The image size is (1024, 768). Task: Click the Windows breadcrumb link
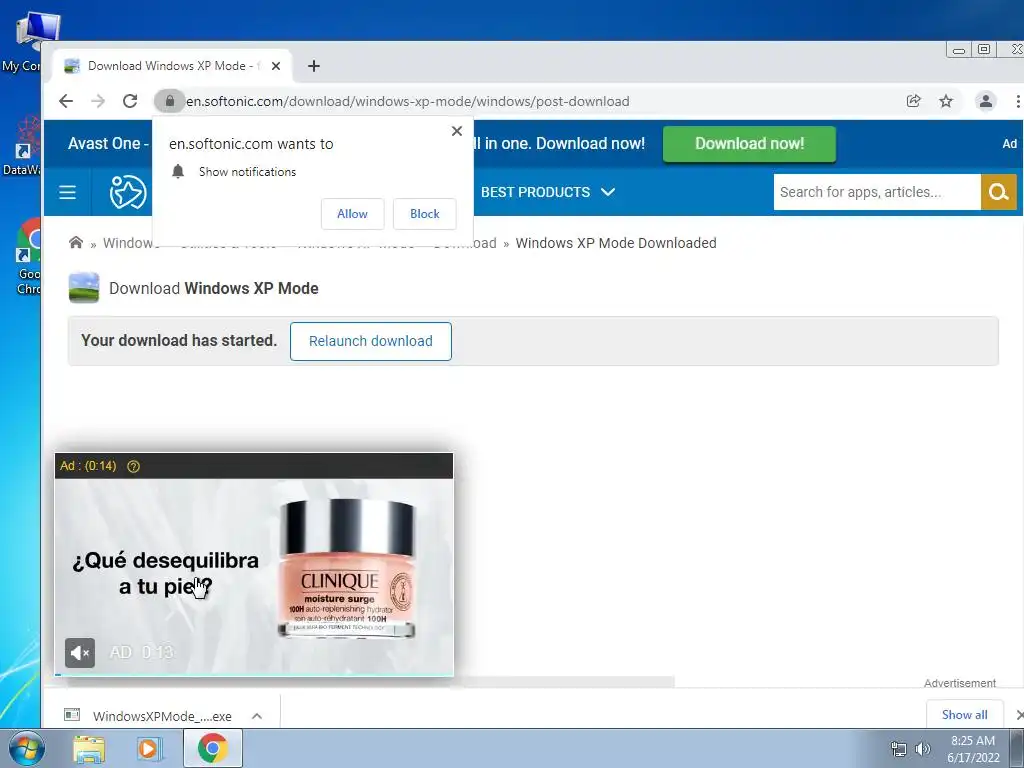(131, 243)
